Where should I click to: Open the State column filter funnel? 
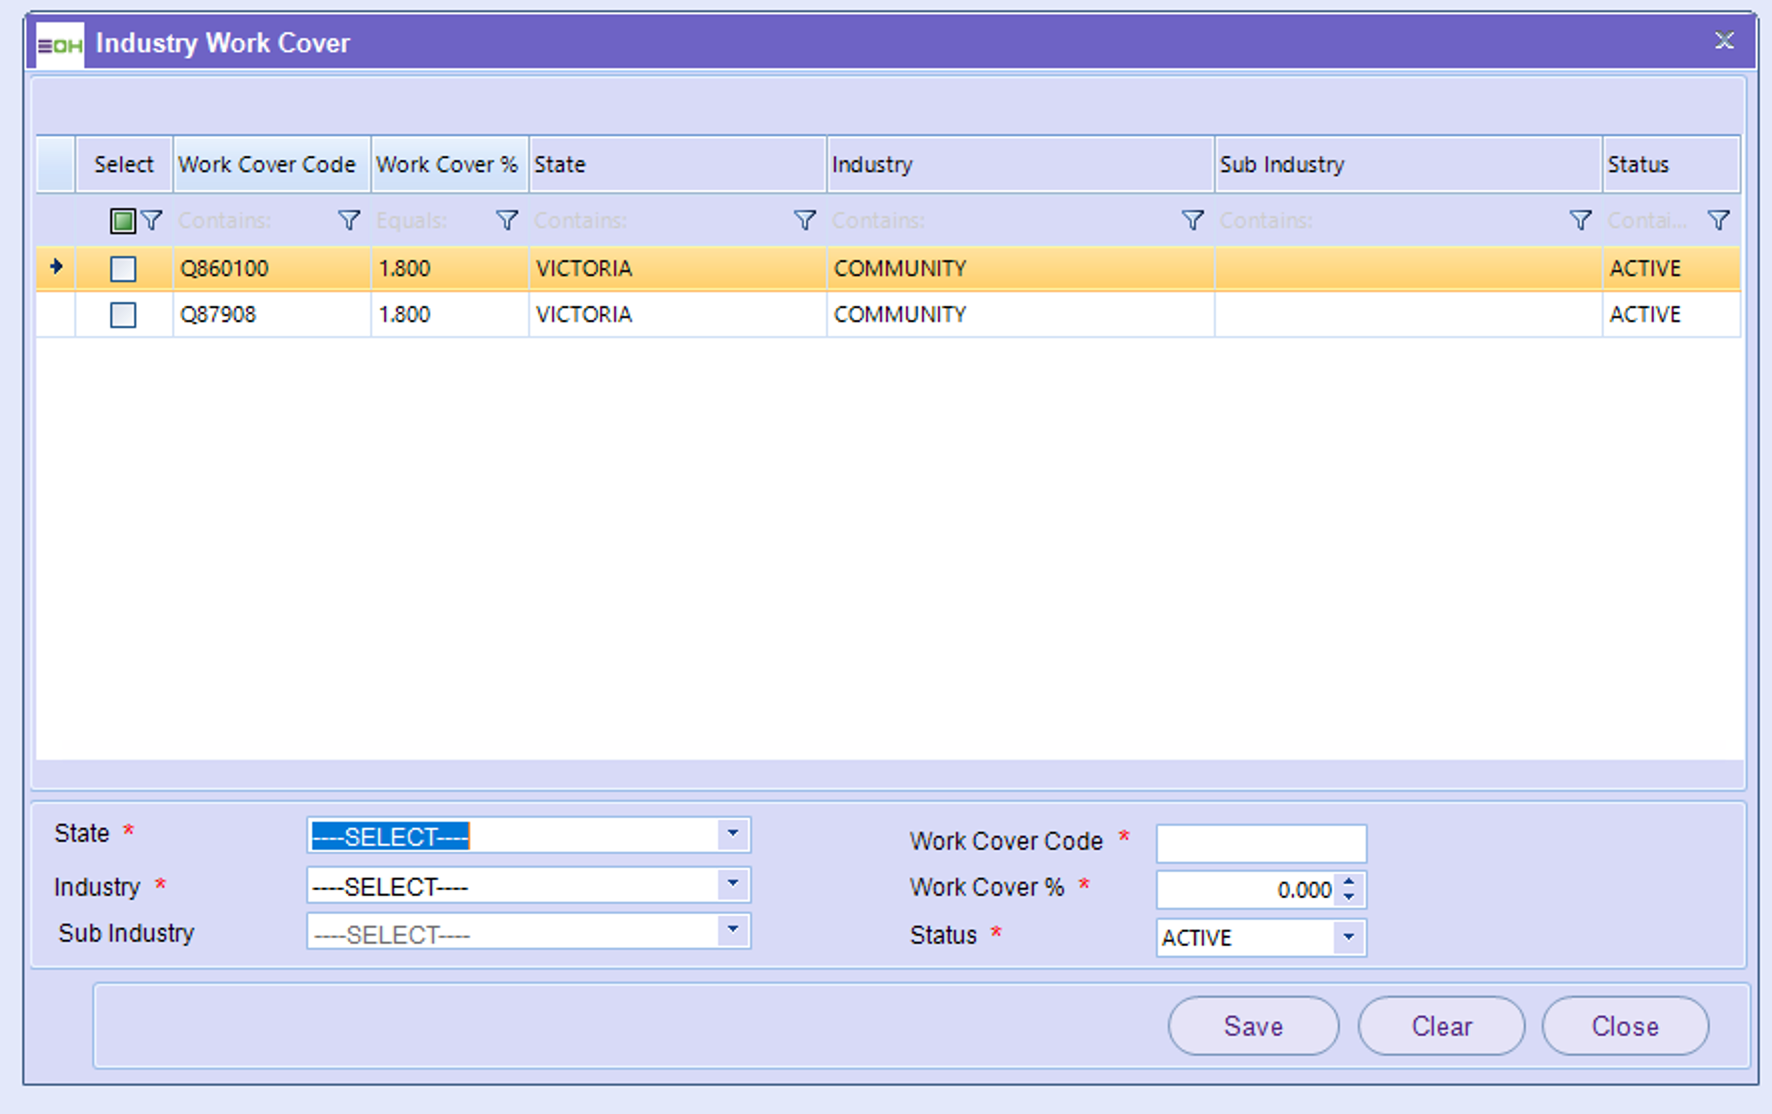pos(804,220)
